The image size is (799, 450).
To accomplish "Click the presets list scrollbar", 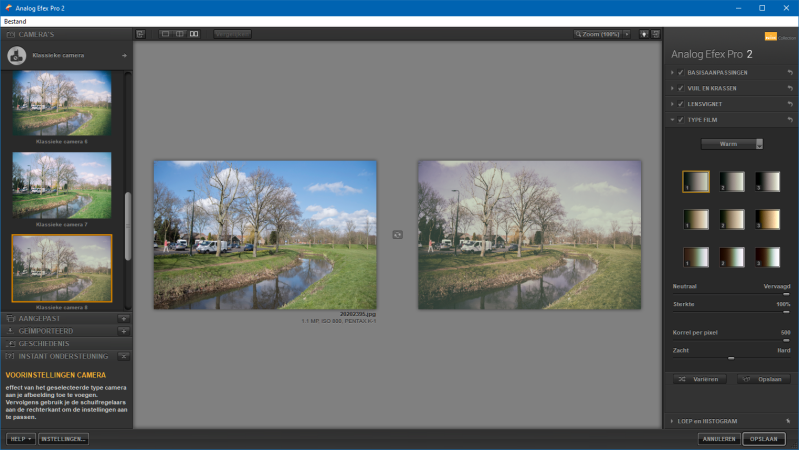I will (x=127, y=226).
